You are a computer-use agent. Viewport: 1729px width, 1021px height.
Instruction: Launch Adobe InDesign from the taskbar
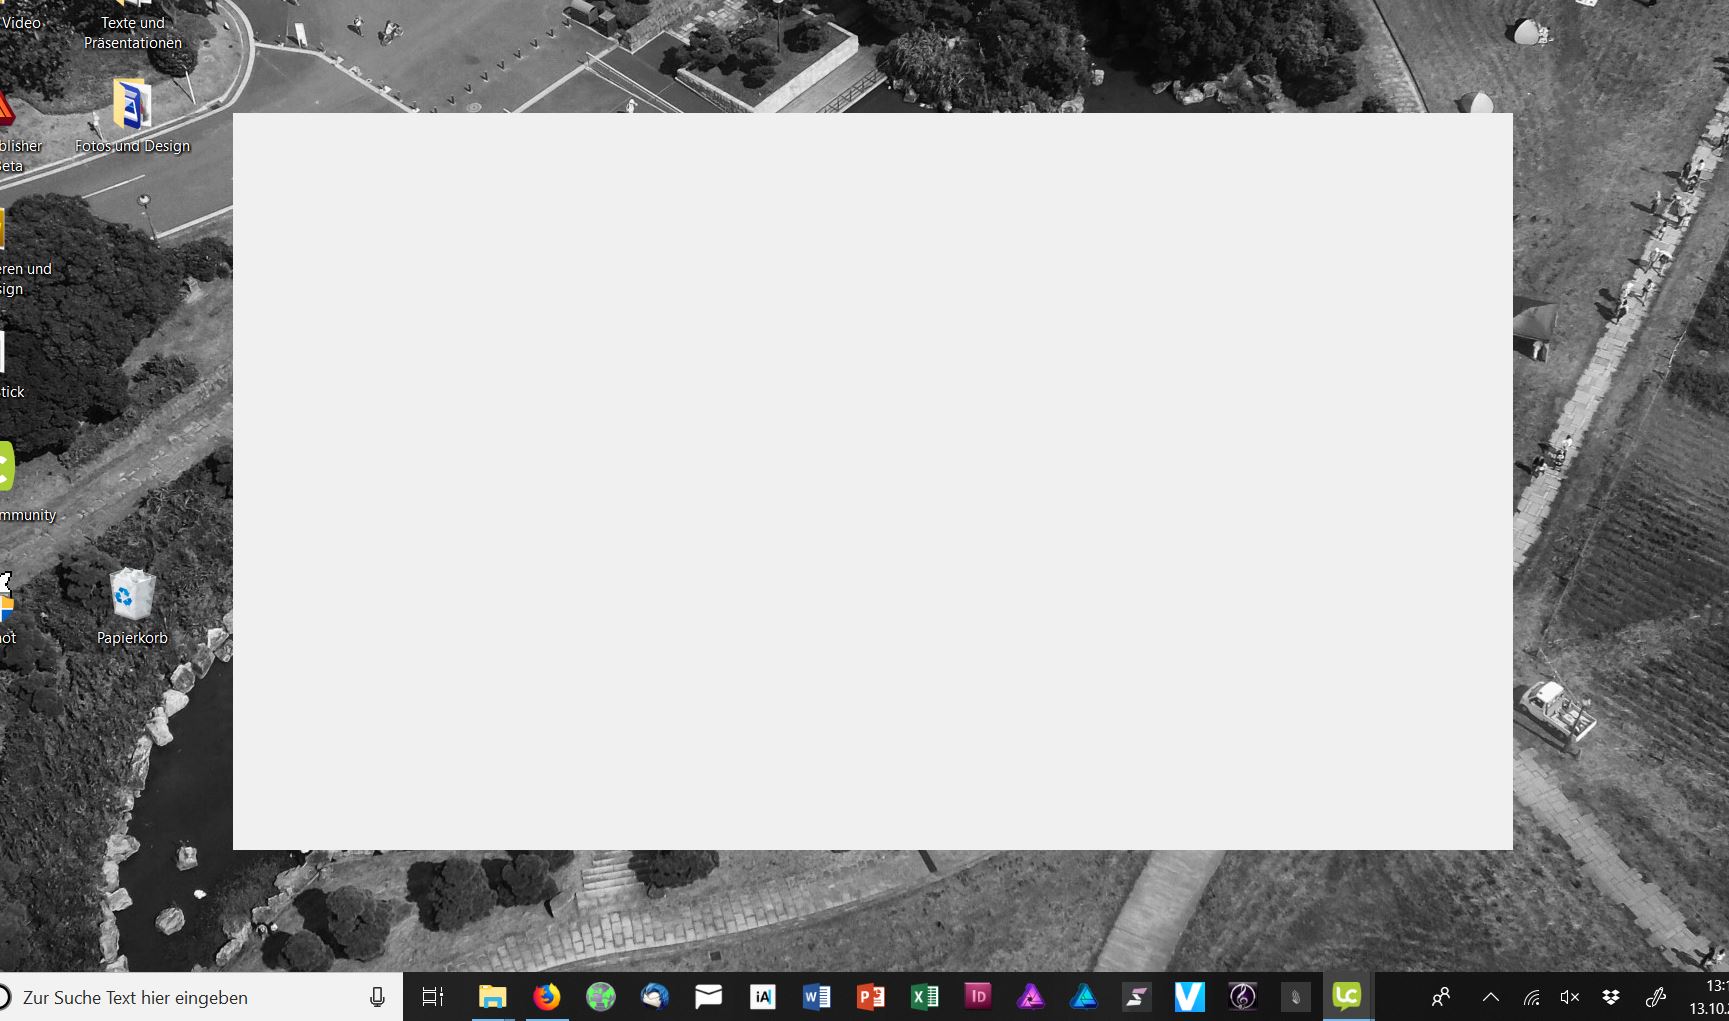pyautogui.click(x=978, y=996)
